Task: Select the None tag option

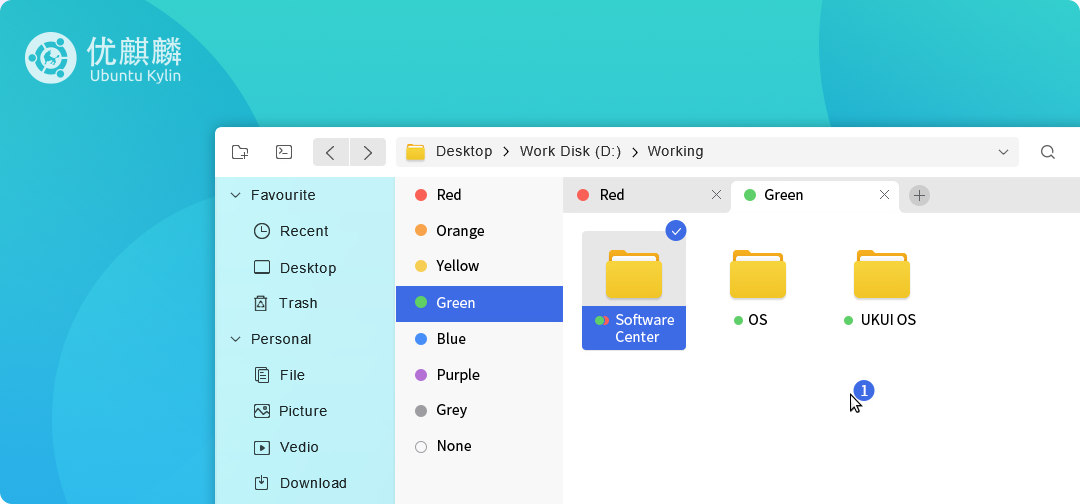Action: pyautogui.click(x=453, y=446)
